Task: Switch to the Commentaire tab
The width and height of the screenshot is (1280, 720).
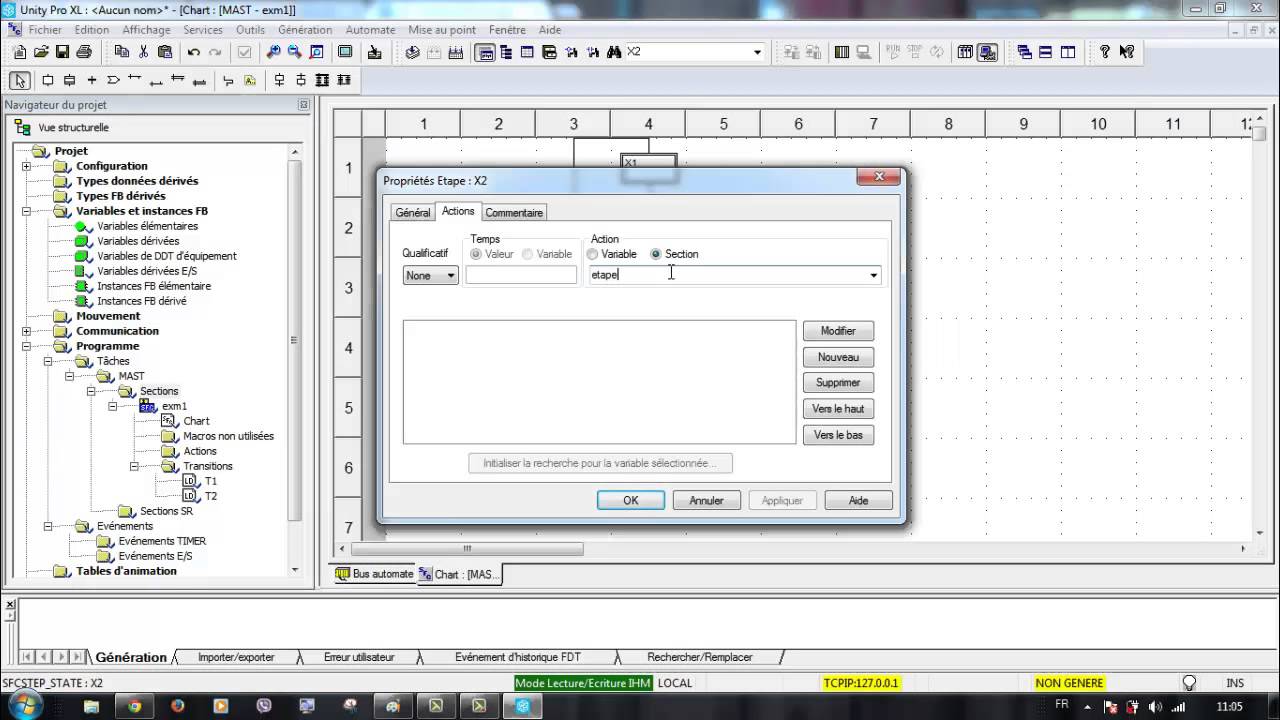Action: [514, 213]
